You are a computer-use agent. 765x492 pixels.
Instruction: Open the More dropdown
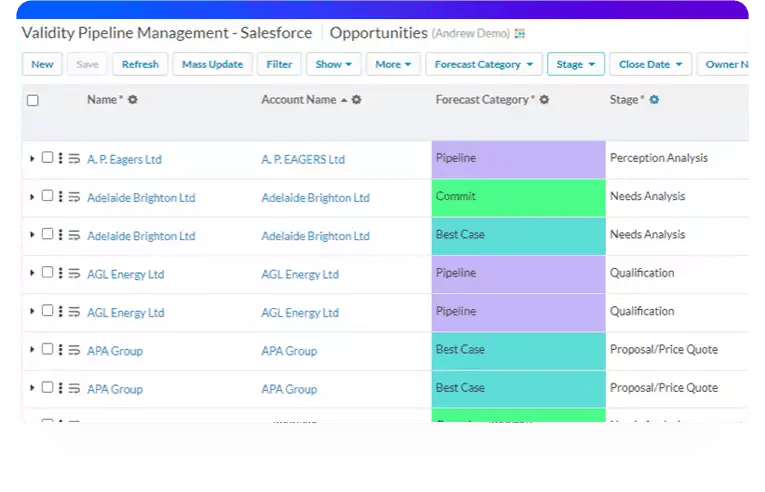click(393, 64)
